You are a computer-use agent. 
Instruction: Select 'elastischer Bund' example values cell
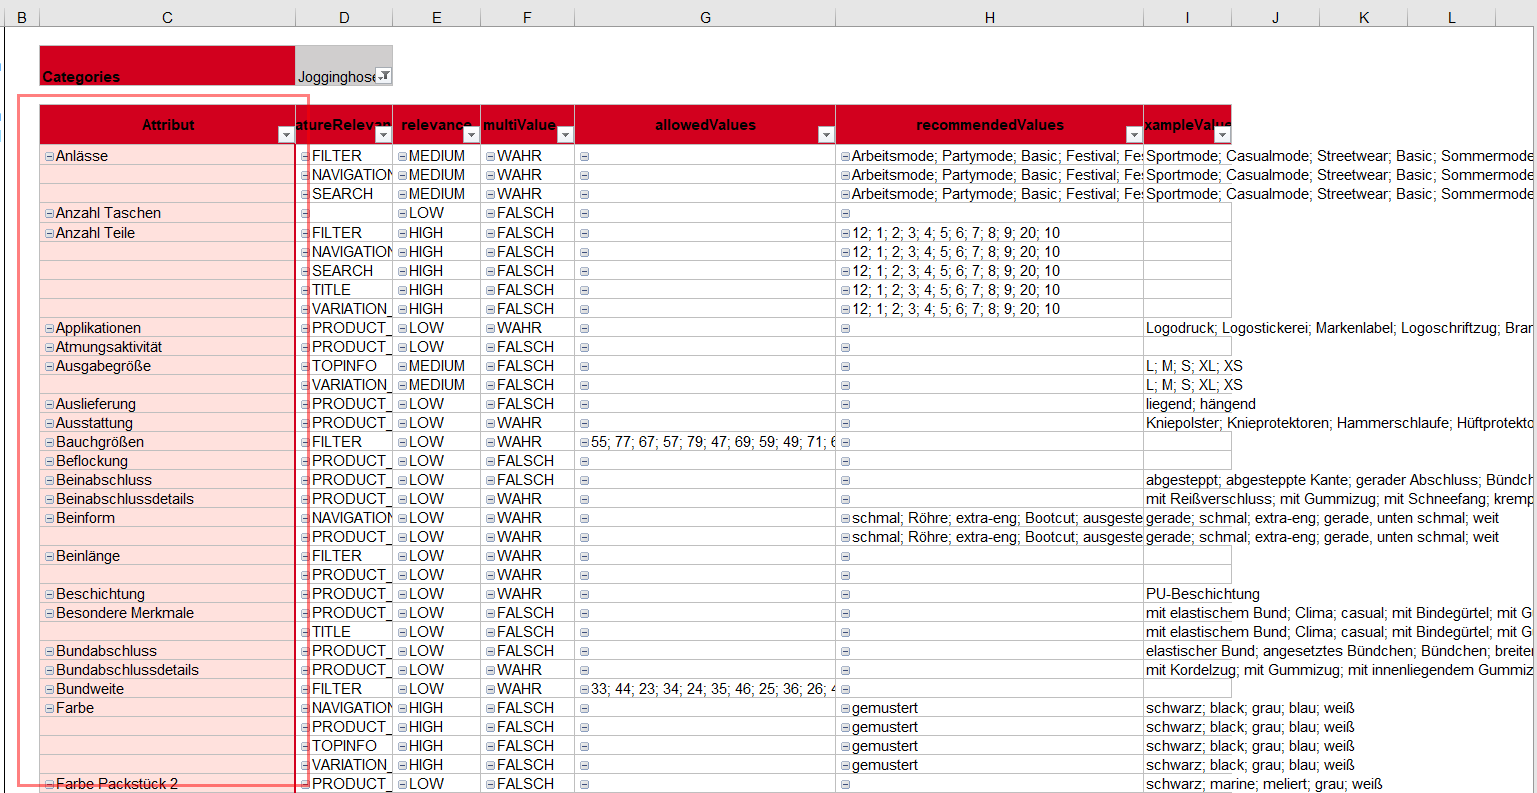[x=1339, y=651]
